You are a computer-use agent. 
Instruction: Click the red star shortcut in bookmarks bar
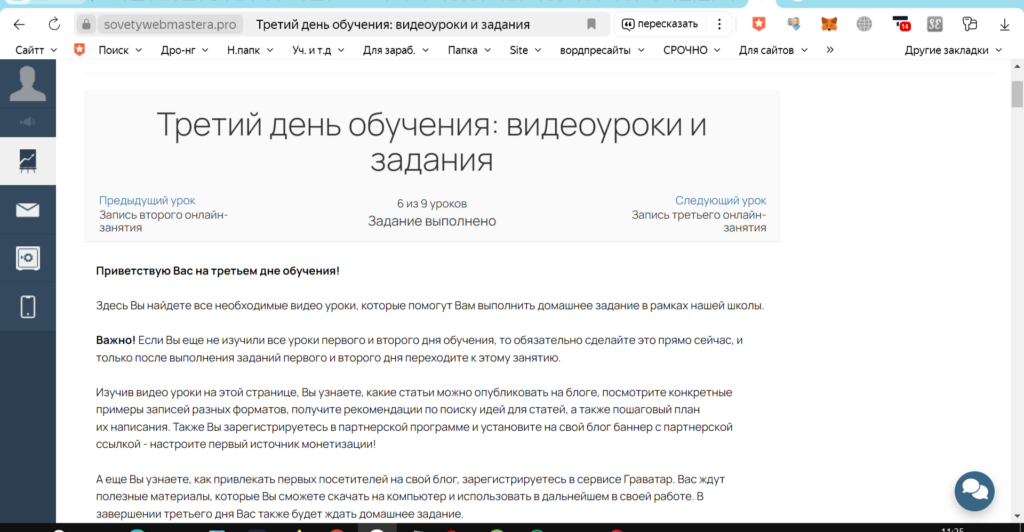[79, 50]
